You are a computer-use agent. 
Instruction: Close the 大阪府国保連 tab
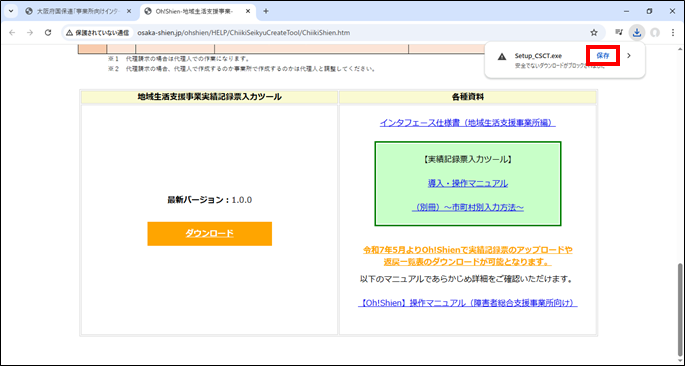pos(129,11)
